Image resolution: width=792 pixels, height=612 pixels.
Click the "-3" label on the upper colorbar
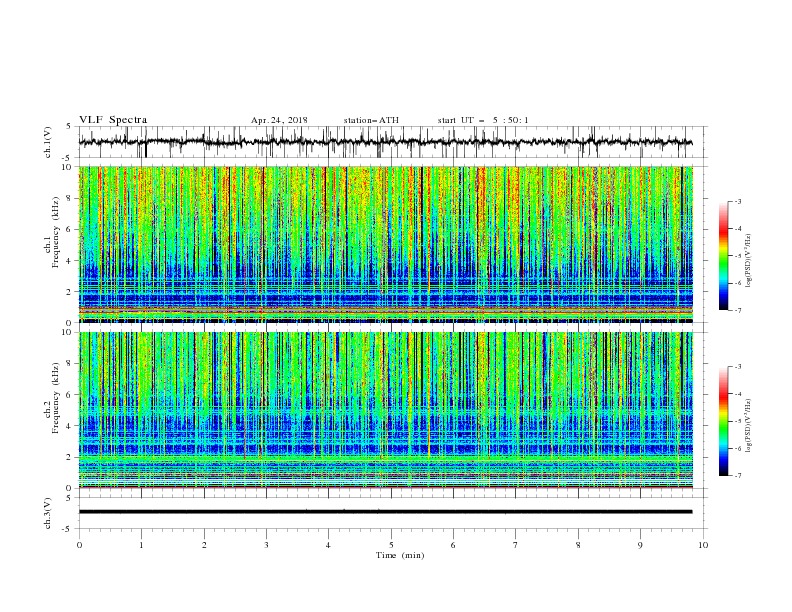click(737, 201)
